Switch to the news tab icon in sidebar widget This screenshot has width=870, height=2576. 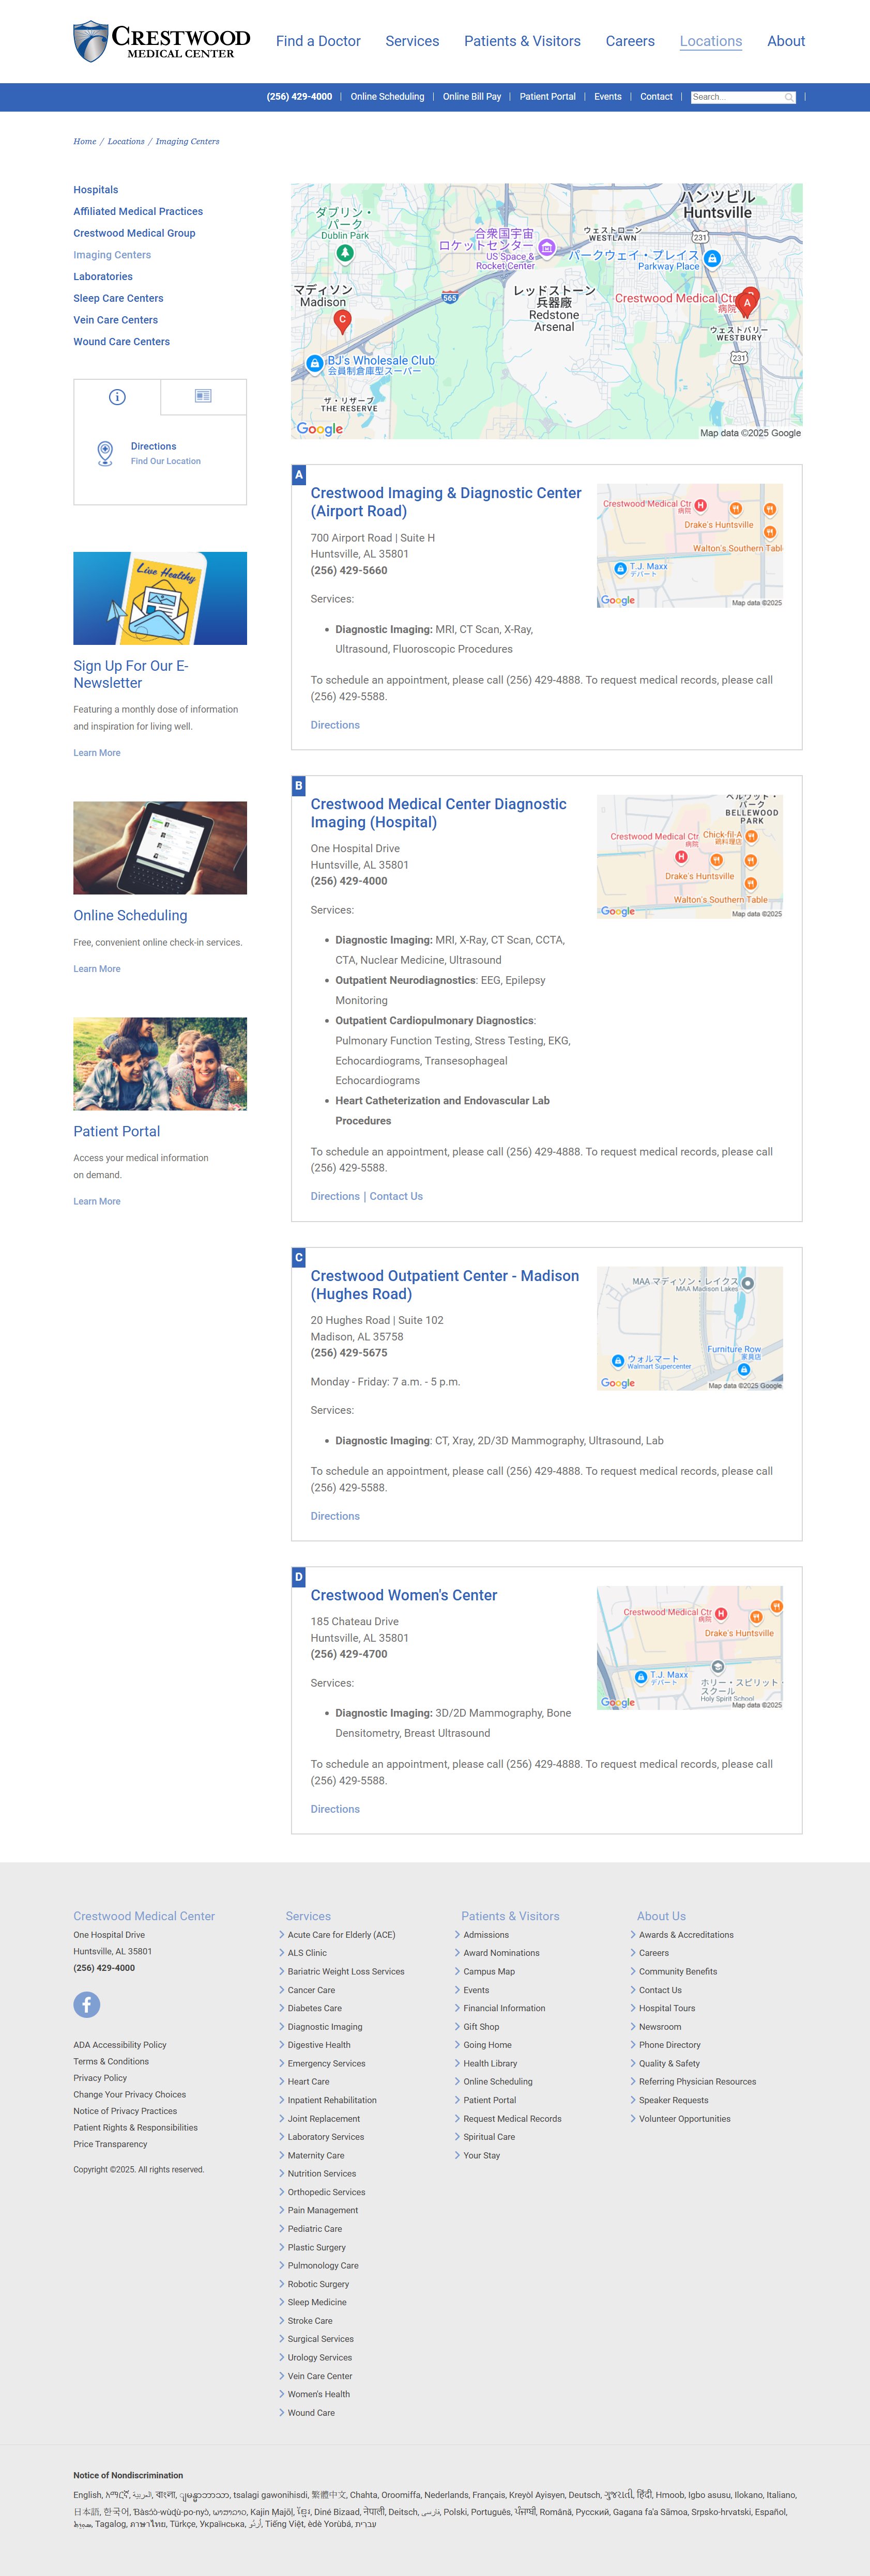(x=203, y=396)
